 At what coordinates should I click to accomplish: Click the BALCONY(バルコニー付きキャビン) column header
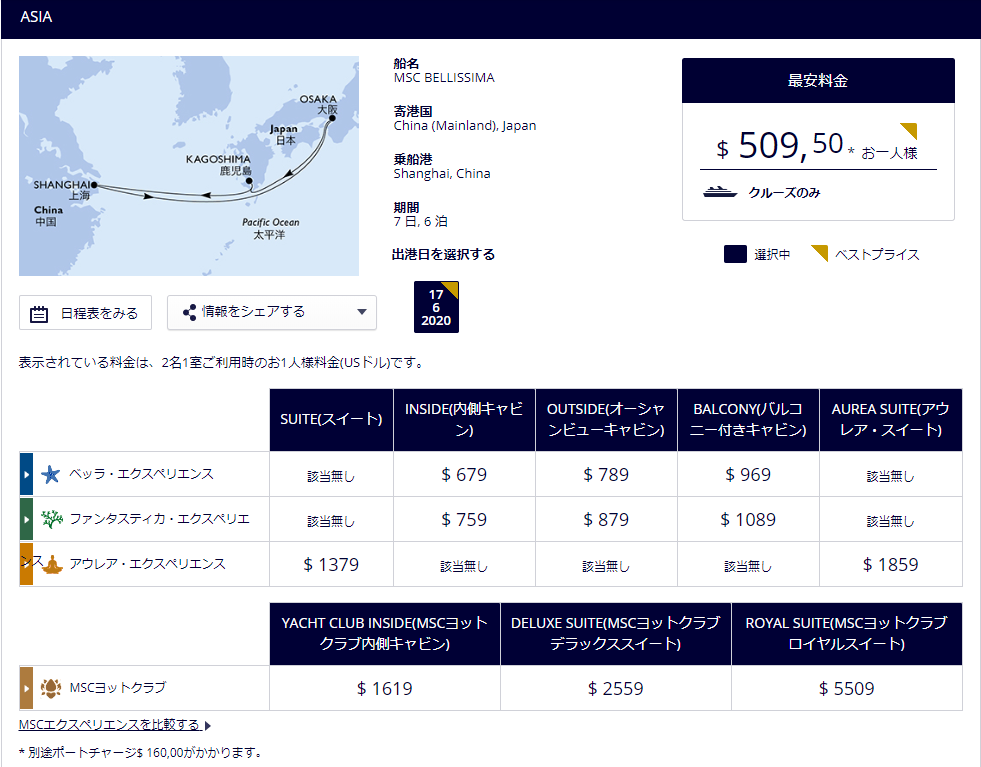(748, 420)
